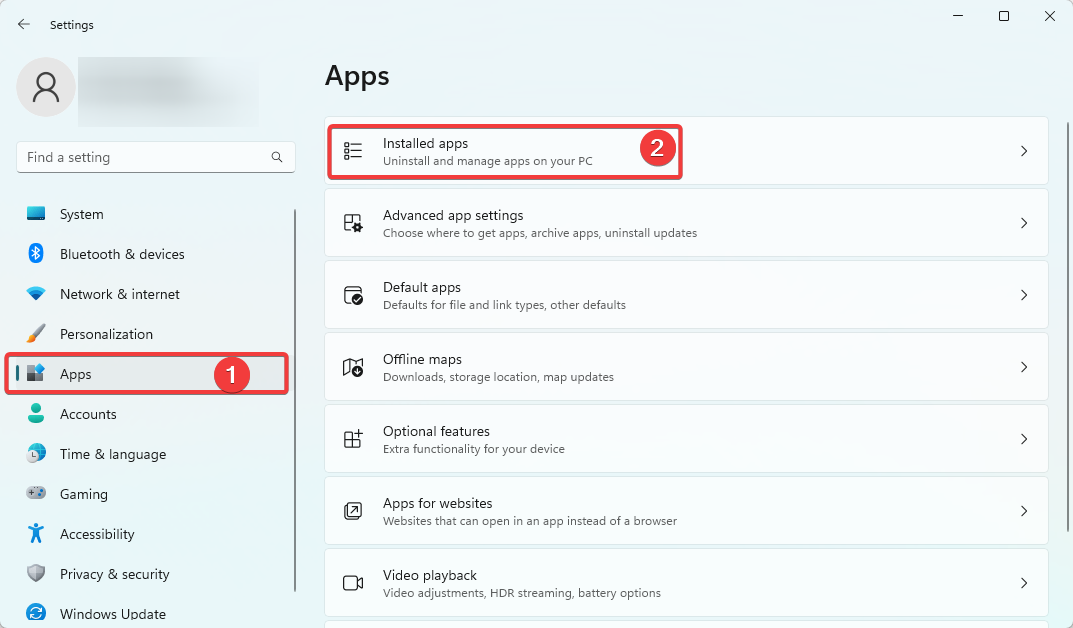
Task: Click the Find a setting search box
Action: click(140, 157)
